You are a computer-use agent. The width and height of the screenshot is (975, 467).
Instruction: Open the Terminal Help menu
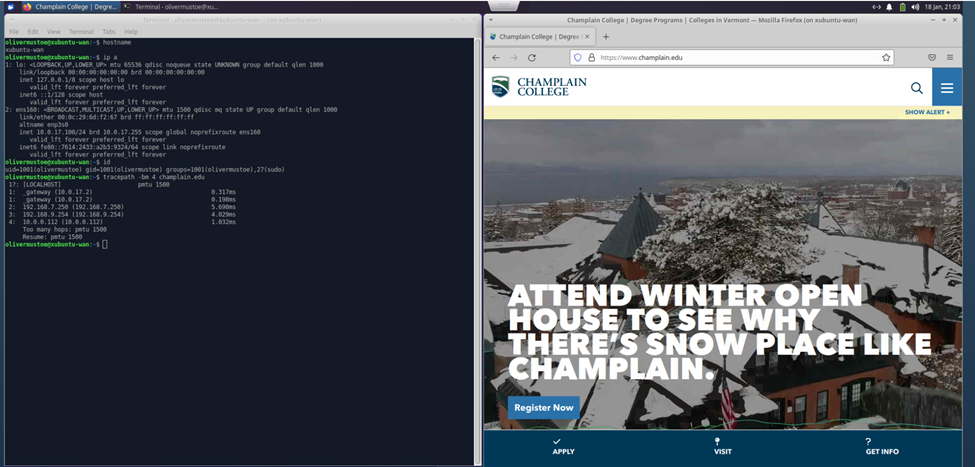[x=131, y=32]
